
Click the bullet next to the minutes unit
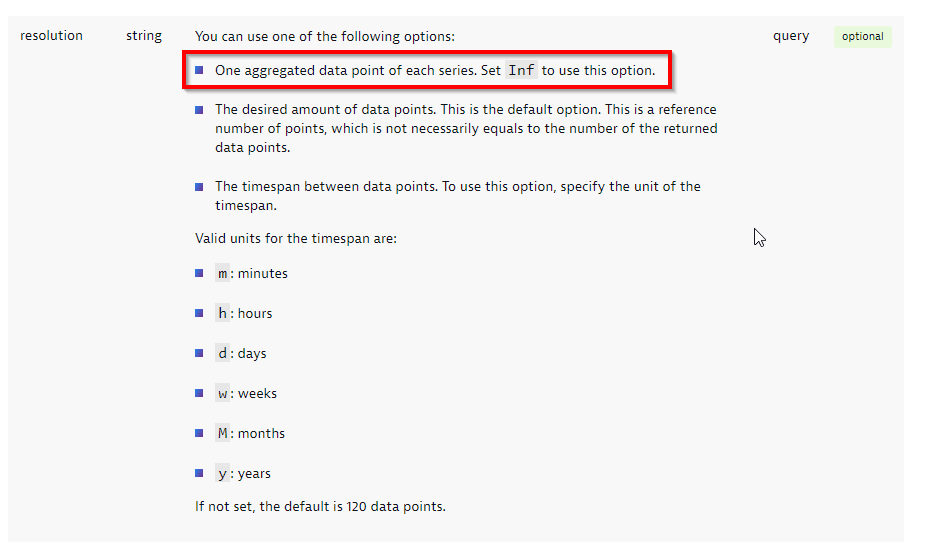coord(199,273)
